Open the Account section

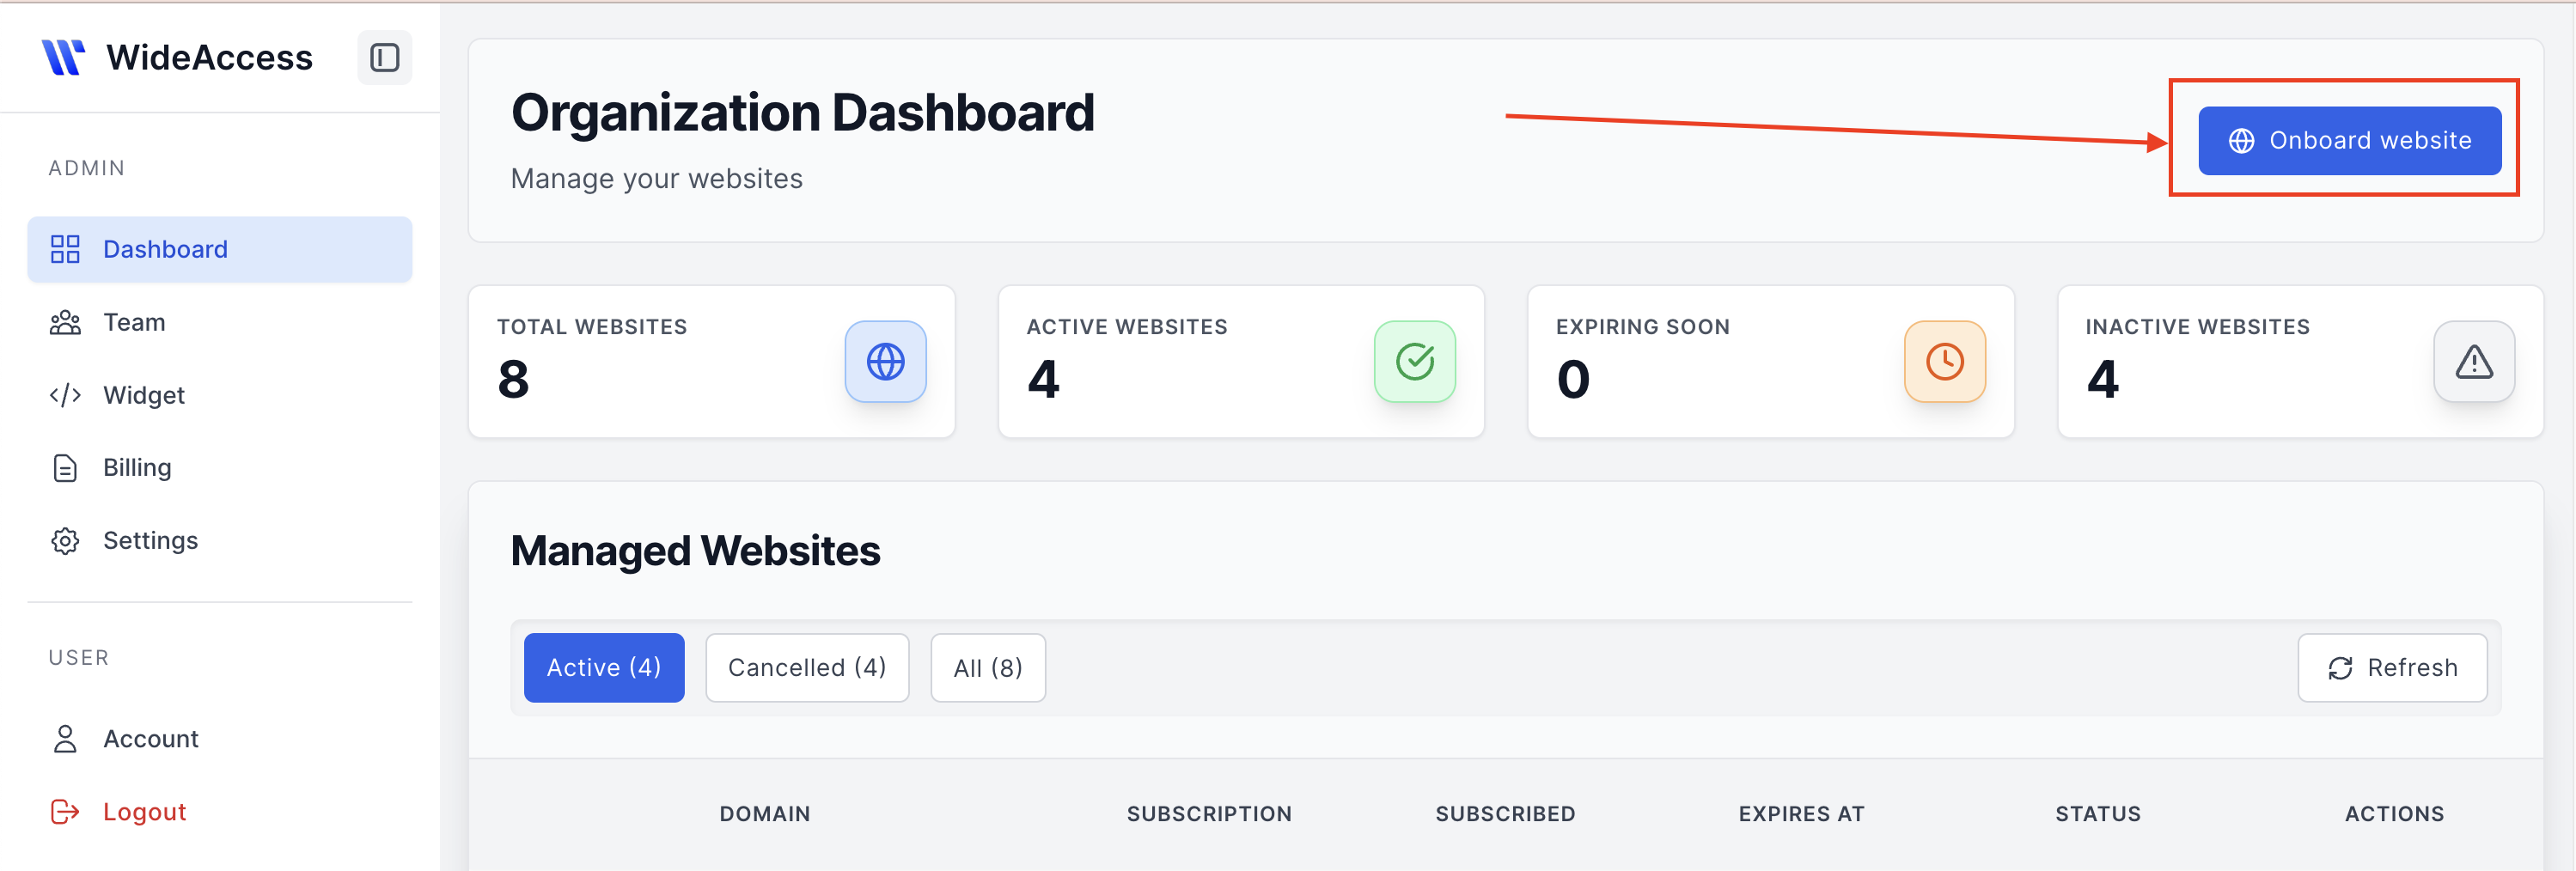click(x=150, y=738)
